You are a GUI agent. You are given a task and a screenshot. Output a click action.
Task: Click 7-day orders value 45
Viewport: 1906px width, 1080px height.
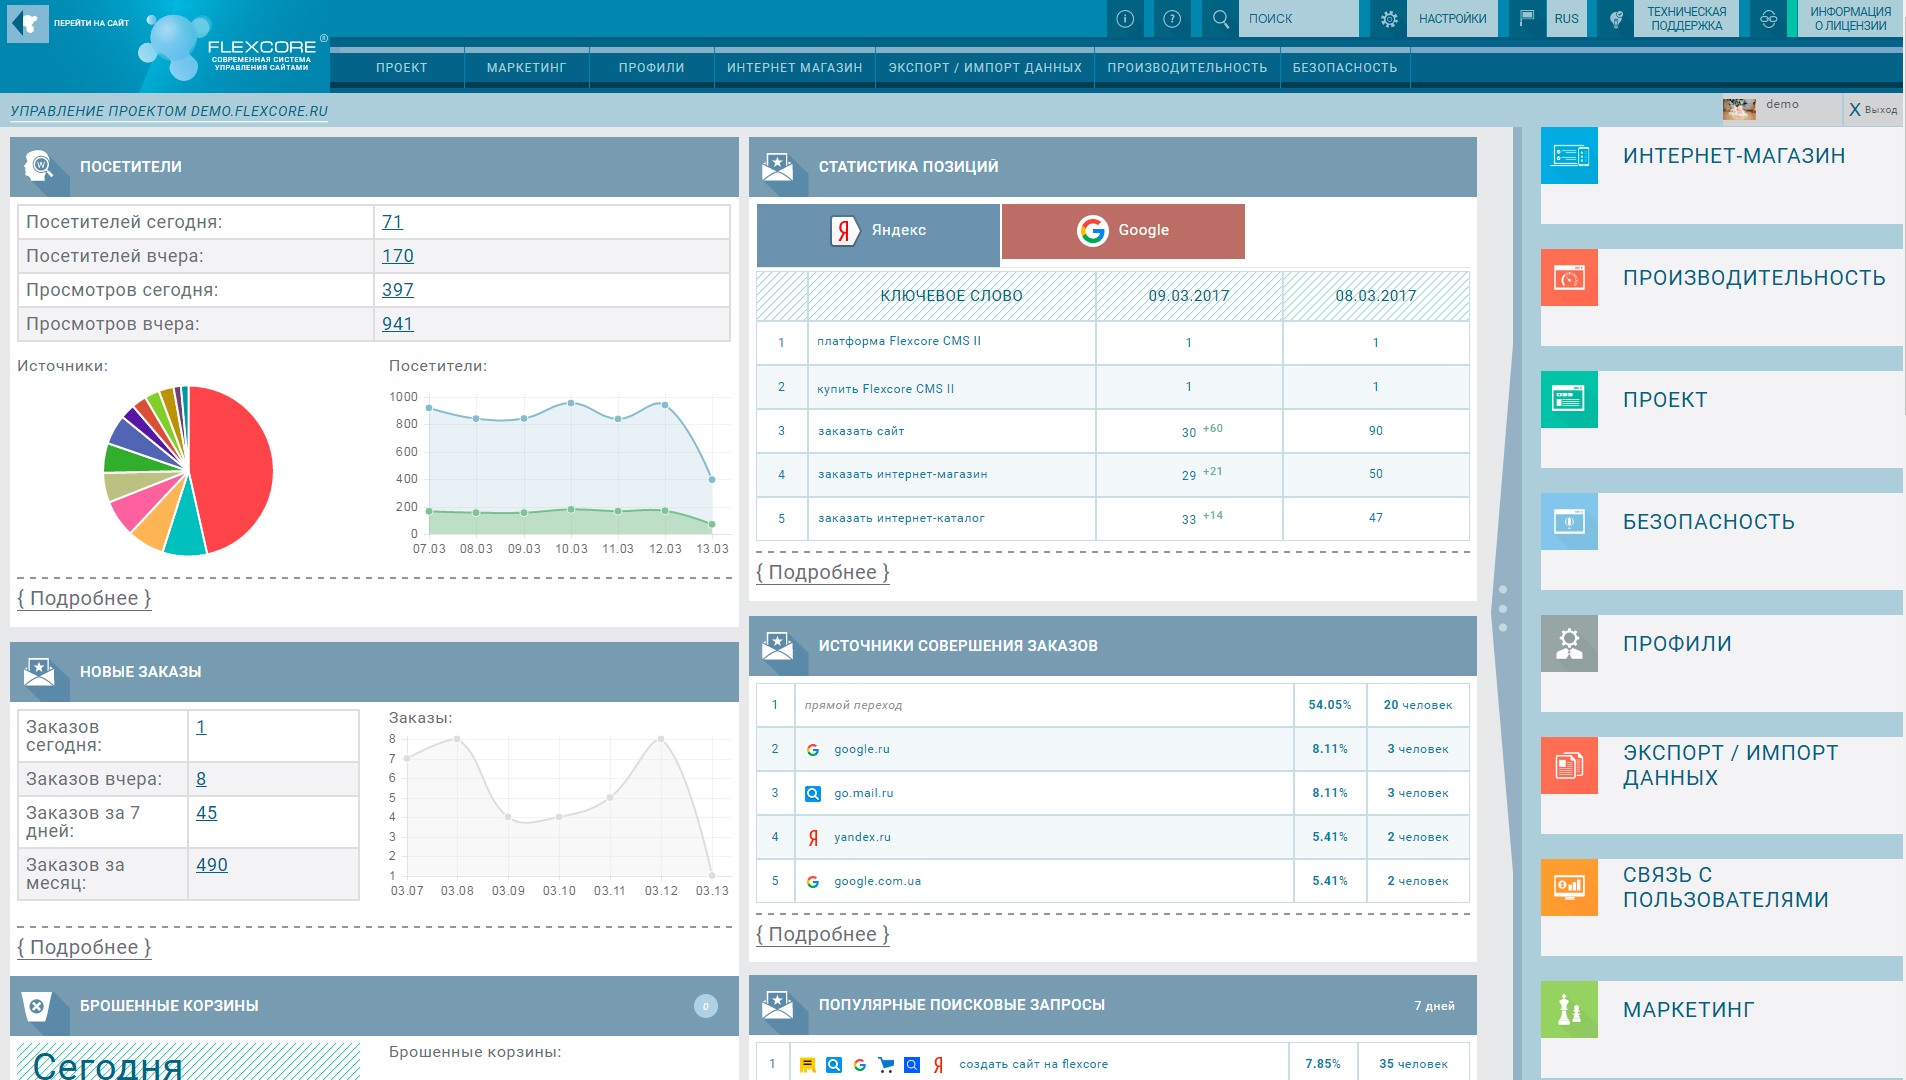pos(207,813)
